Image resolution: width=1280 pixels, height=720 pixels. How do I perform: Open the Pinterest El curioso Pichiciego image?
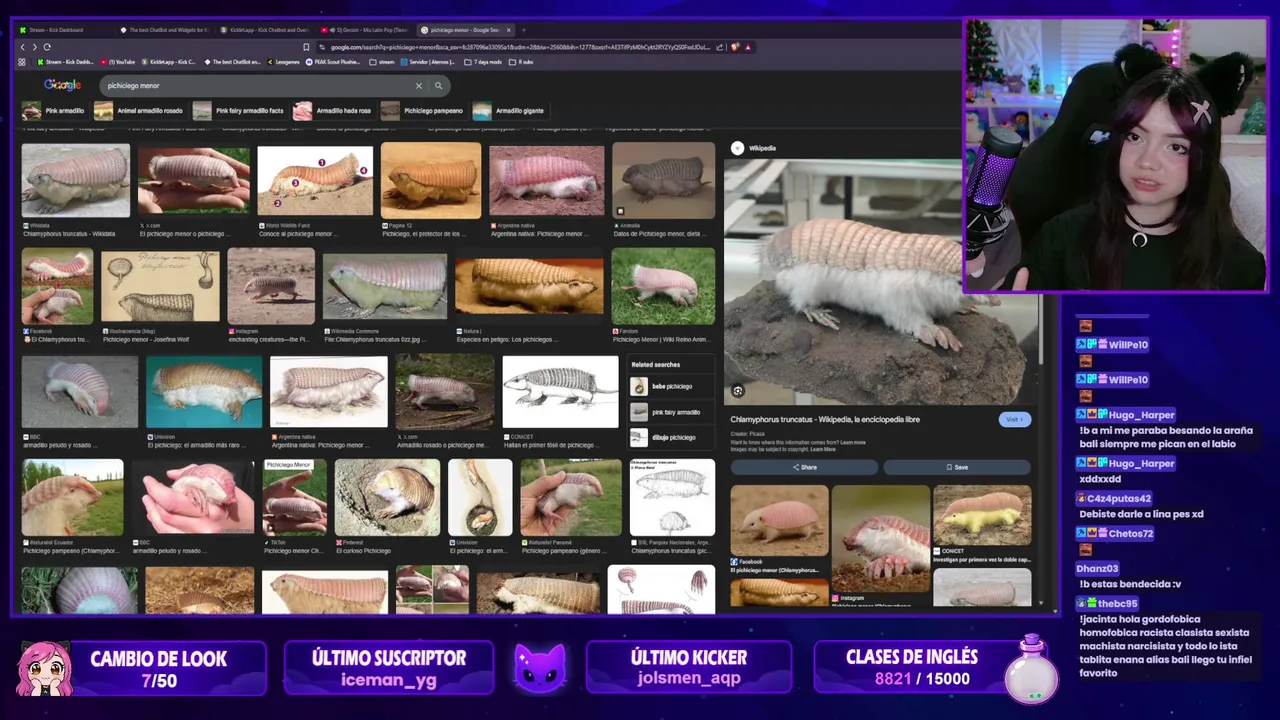click(x=387, y=498)
